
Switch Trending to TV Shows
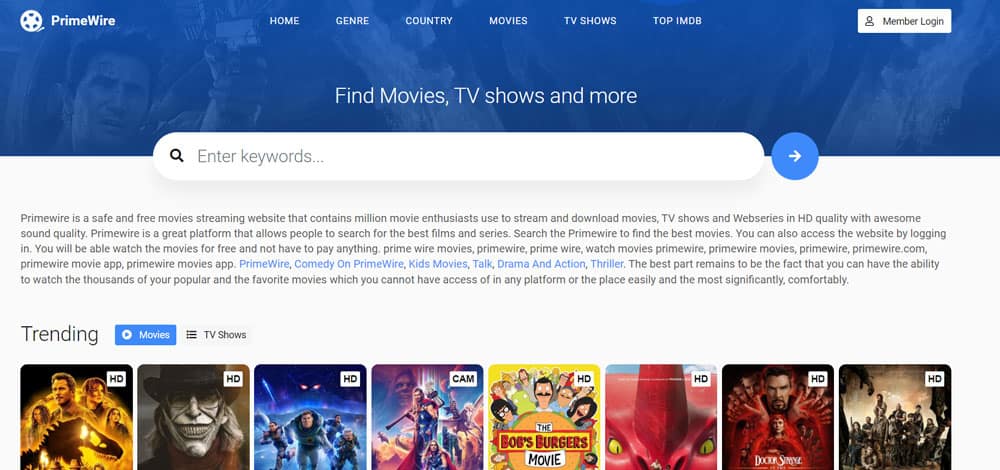(x=216, y=335)
